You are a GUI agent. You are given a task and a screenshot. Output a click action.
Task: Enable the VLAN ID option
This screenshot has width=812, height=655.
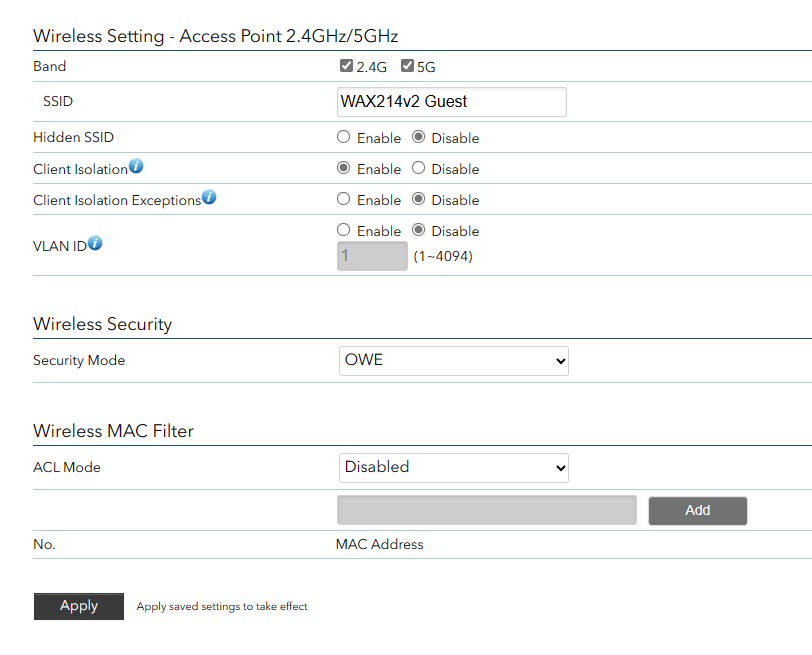pos(343,230)
